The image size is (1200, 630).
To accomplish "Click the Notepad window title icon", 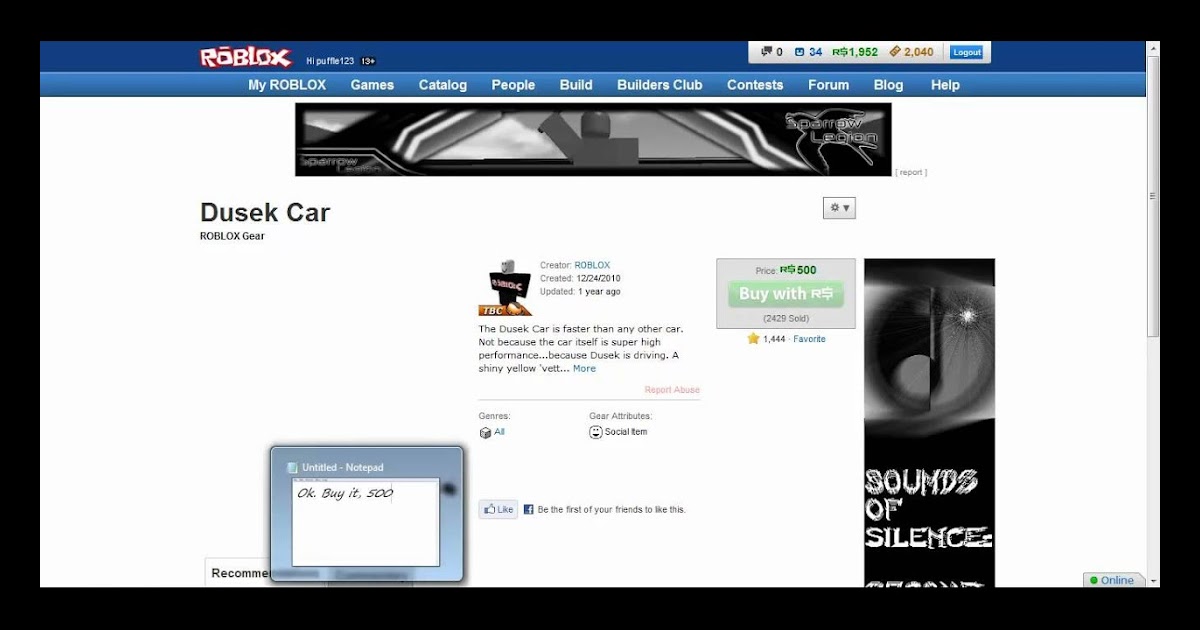I will [292, 467].
